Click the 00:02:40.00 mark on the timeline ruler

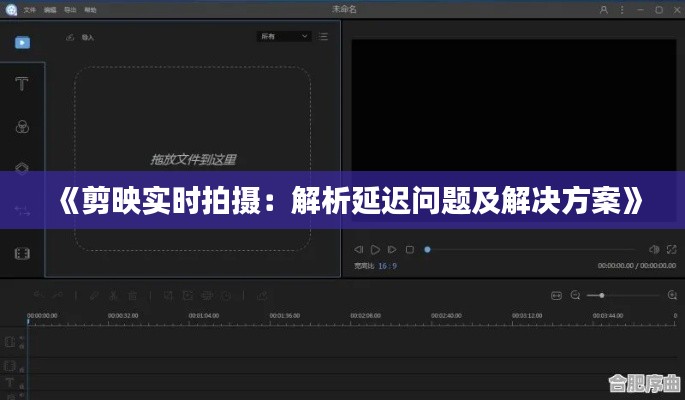coord(446,316)
